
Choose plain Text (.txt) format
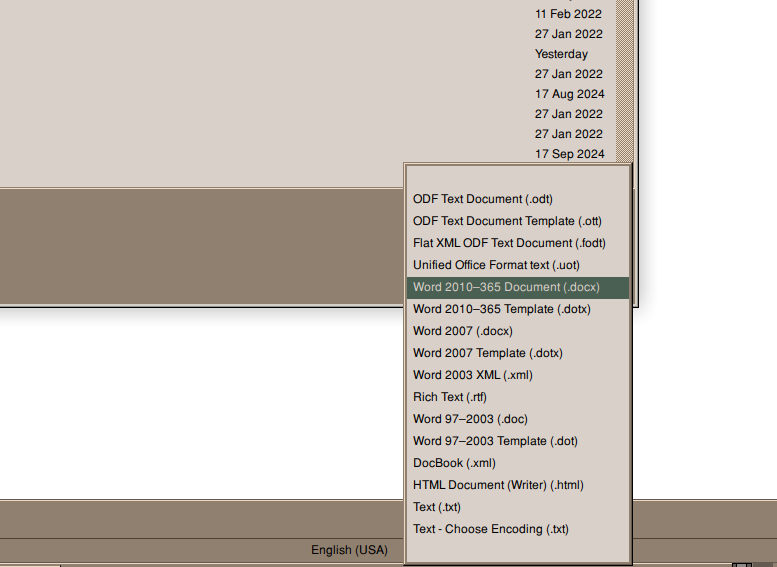(x=518, y=507)
